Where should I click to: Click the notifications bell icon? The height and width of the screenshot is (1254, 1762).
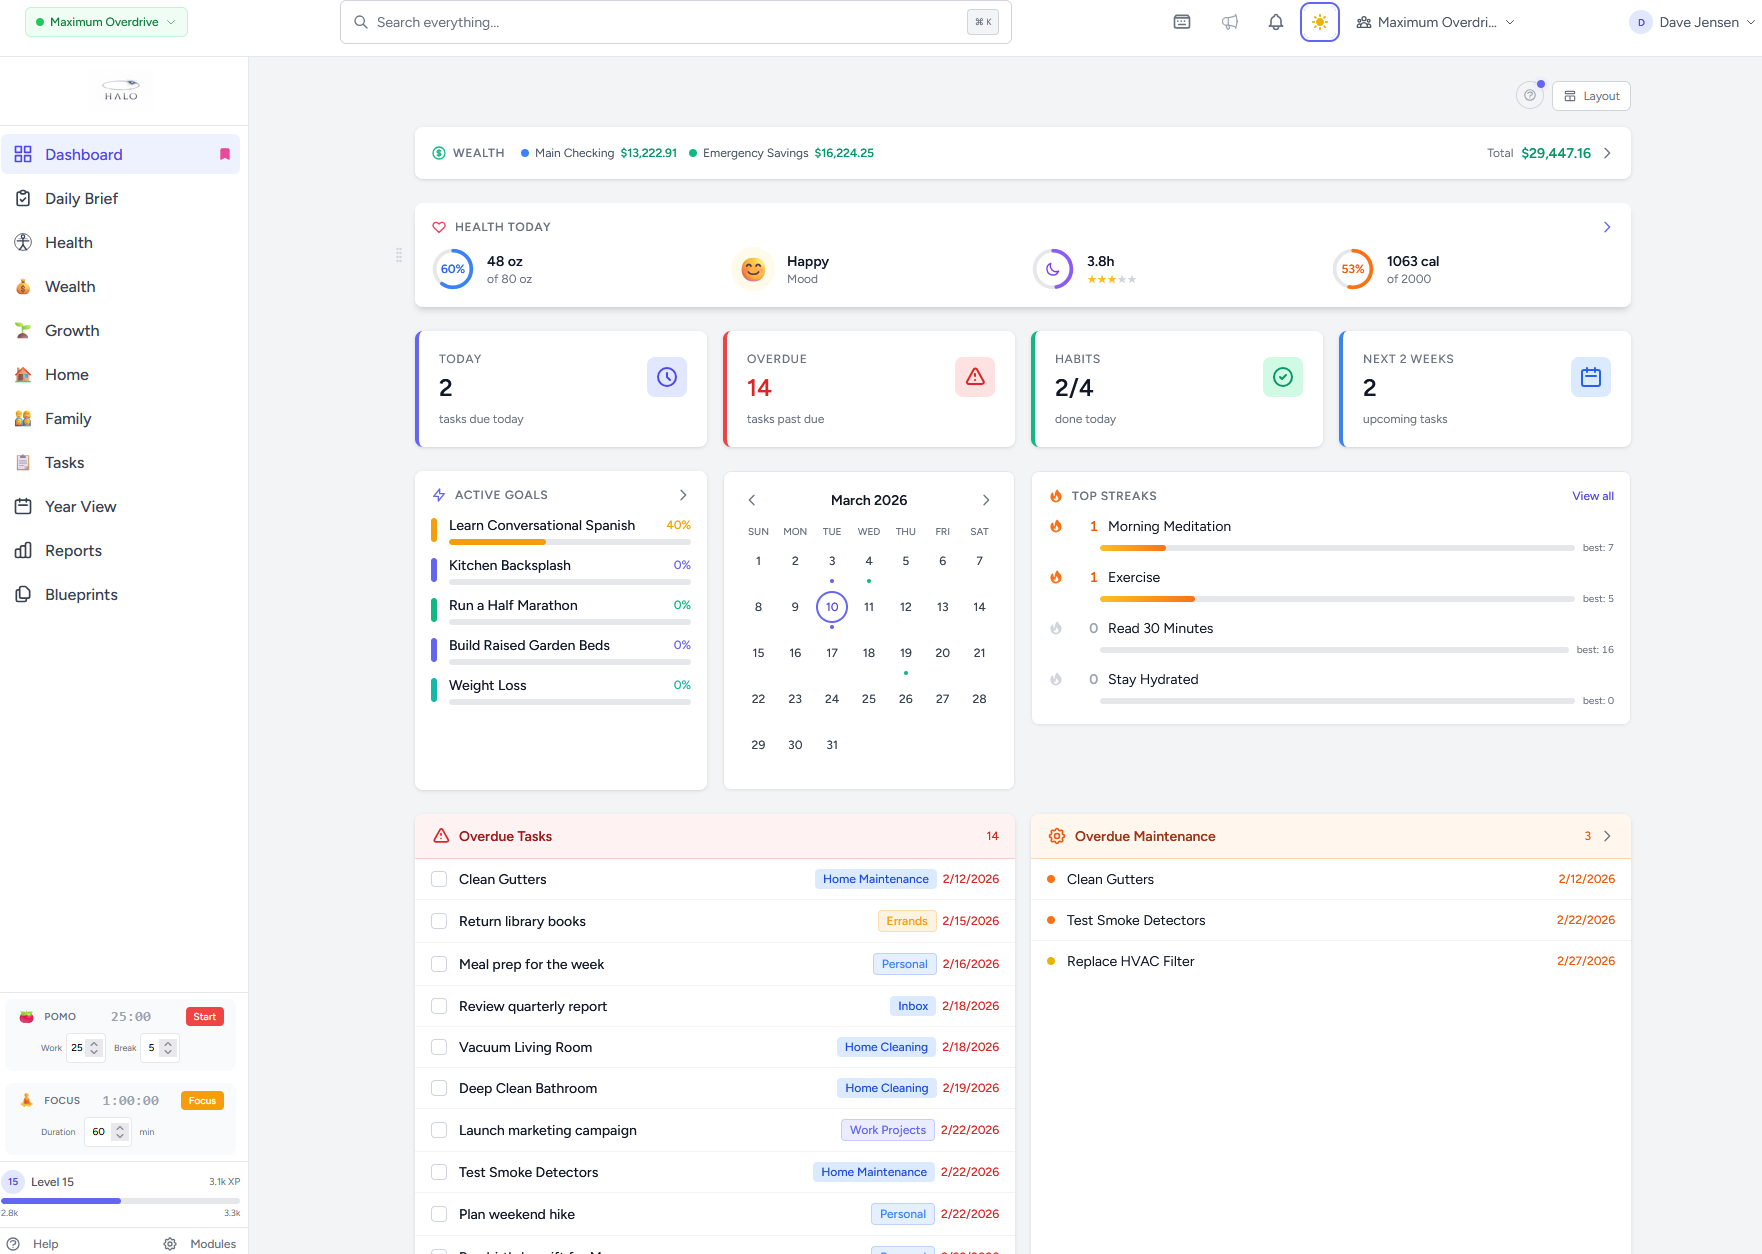point(1275,22)
